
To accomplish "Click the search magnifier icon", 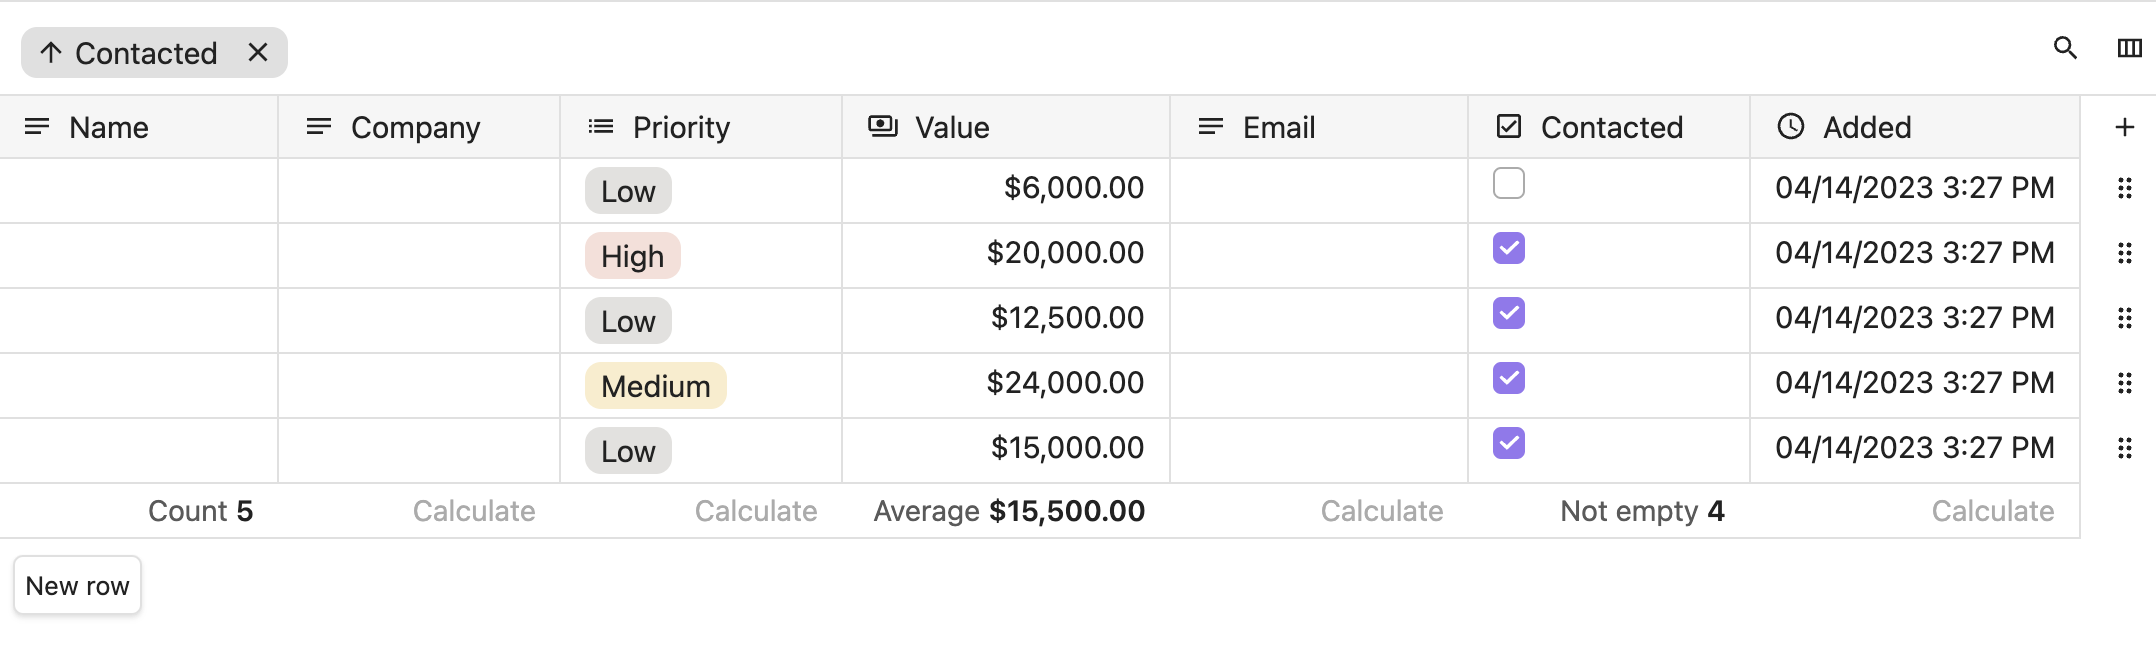I will click(x=2065, y=48).
